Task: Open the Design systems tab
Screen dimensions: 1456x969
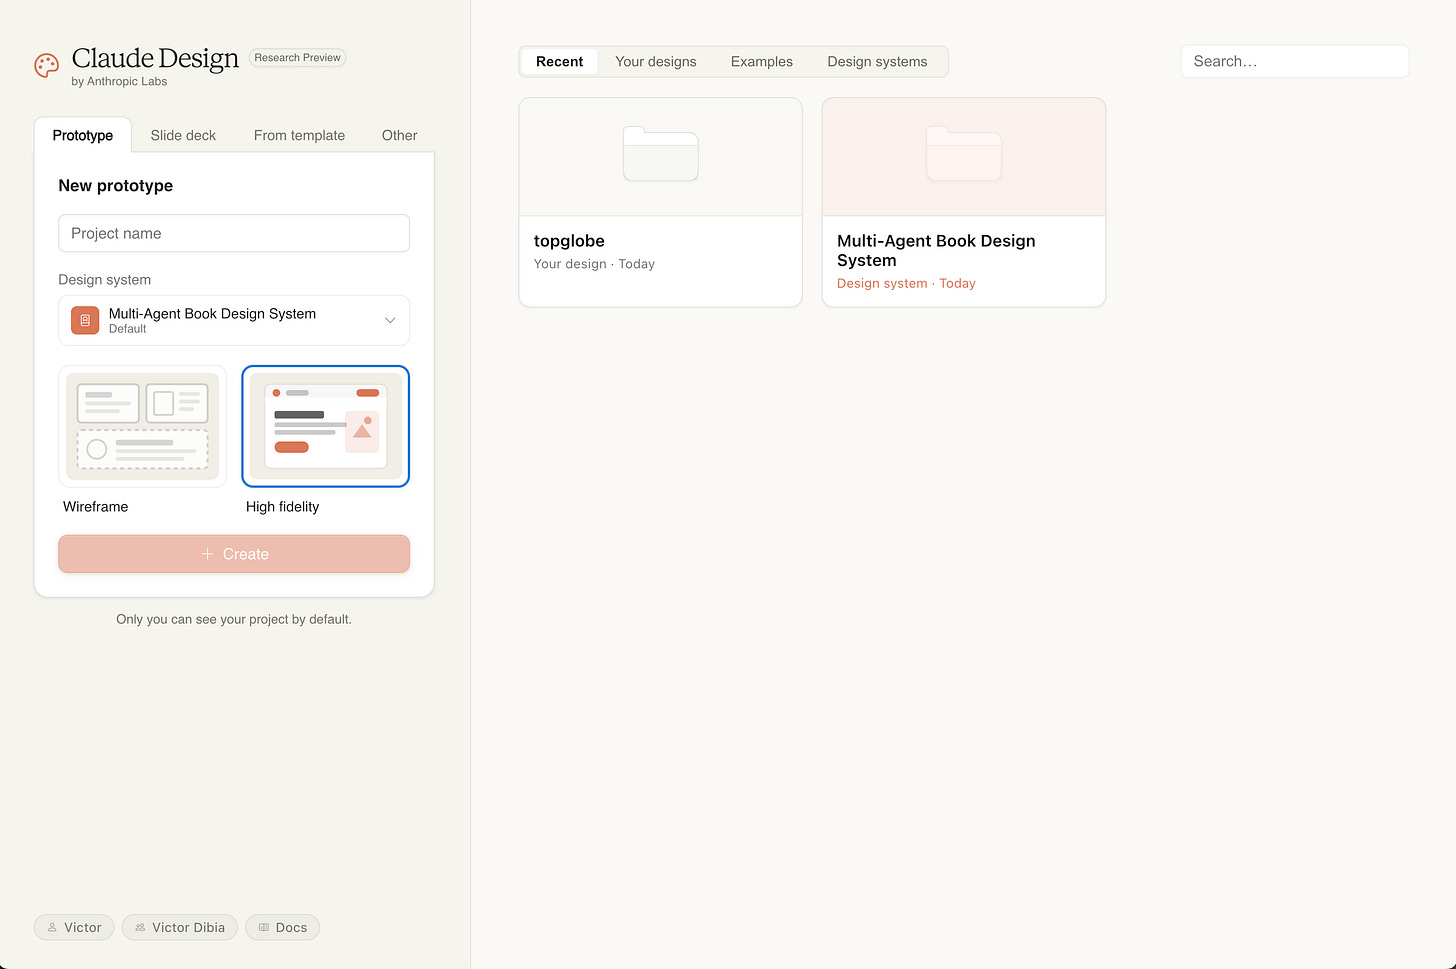Action: coord(877,61)
